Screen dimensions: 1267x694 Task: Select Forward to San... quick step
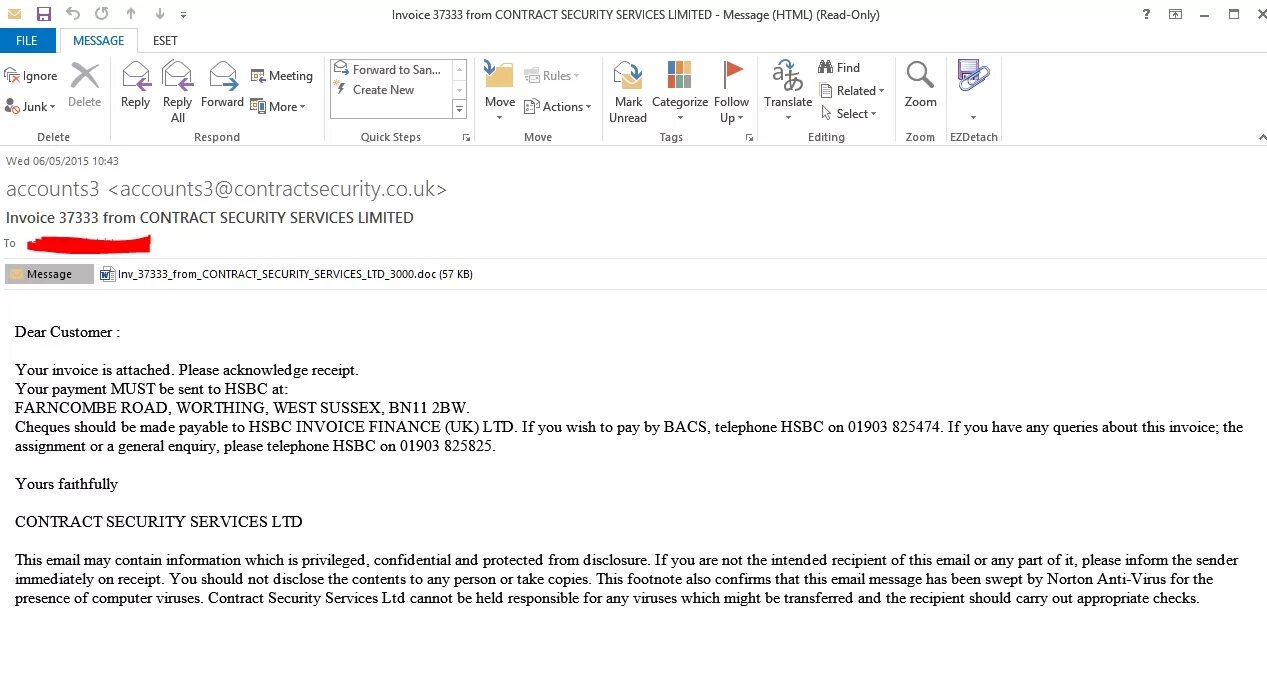pos(391,70)
